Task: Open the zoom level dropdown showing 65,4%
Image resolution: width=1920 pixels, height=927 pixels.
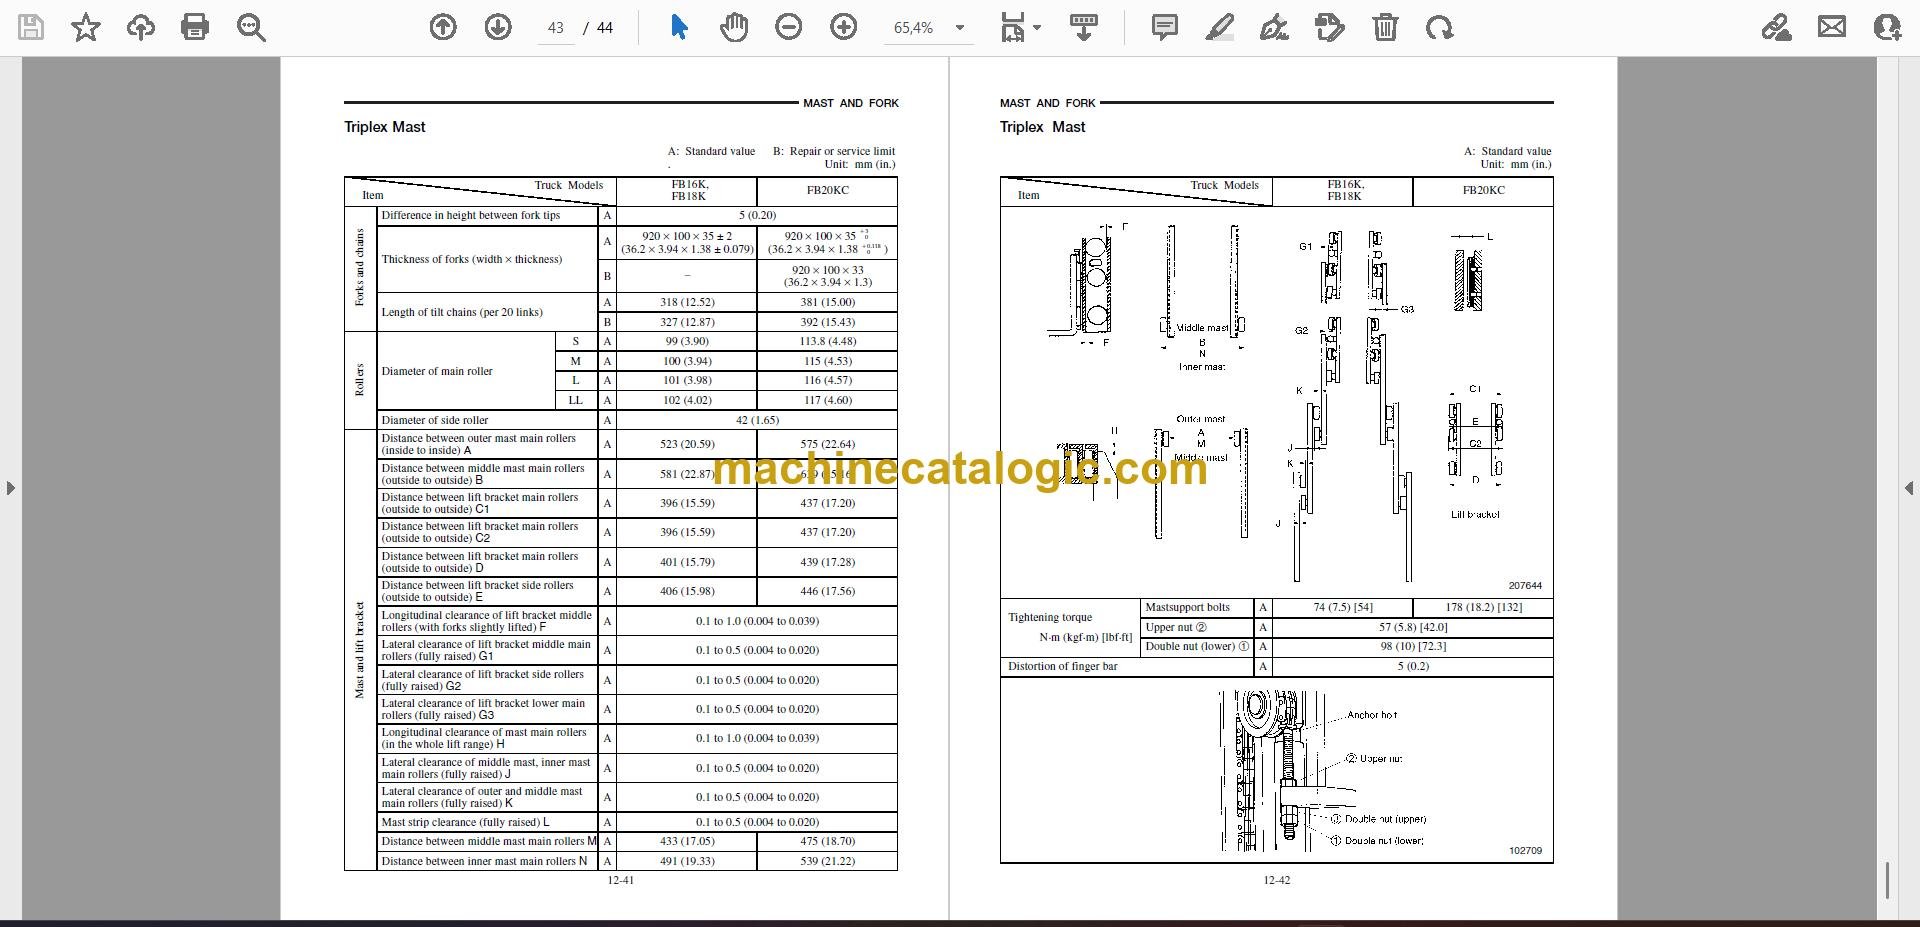Action: tap(960, 28)
